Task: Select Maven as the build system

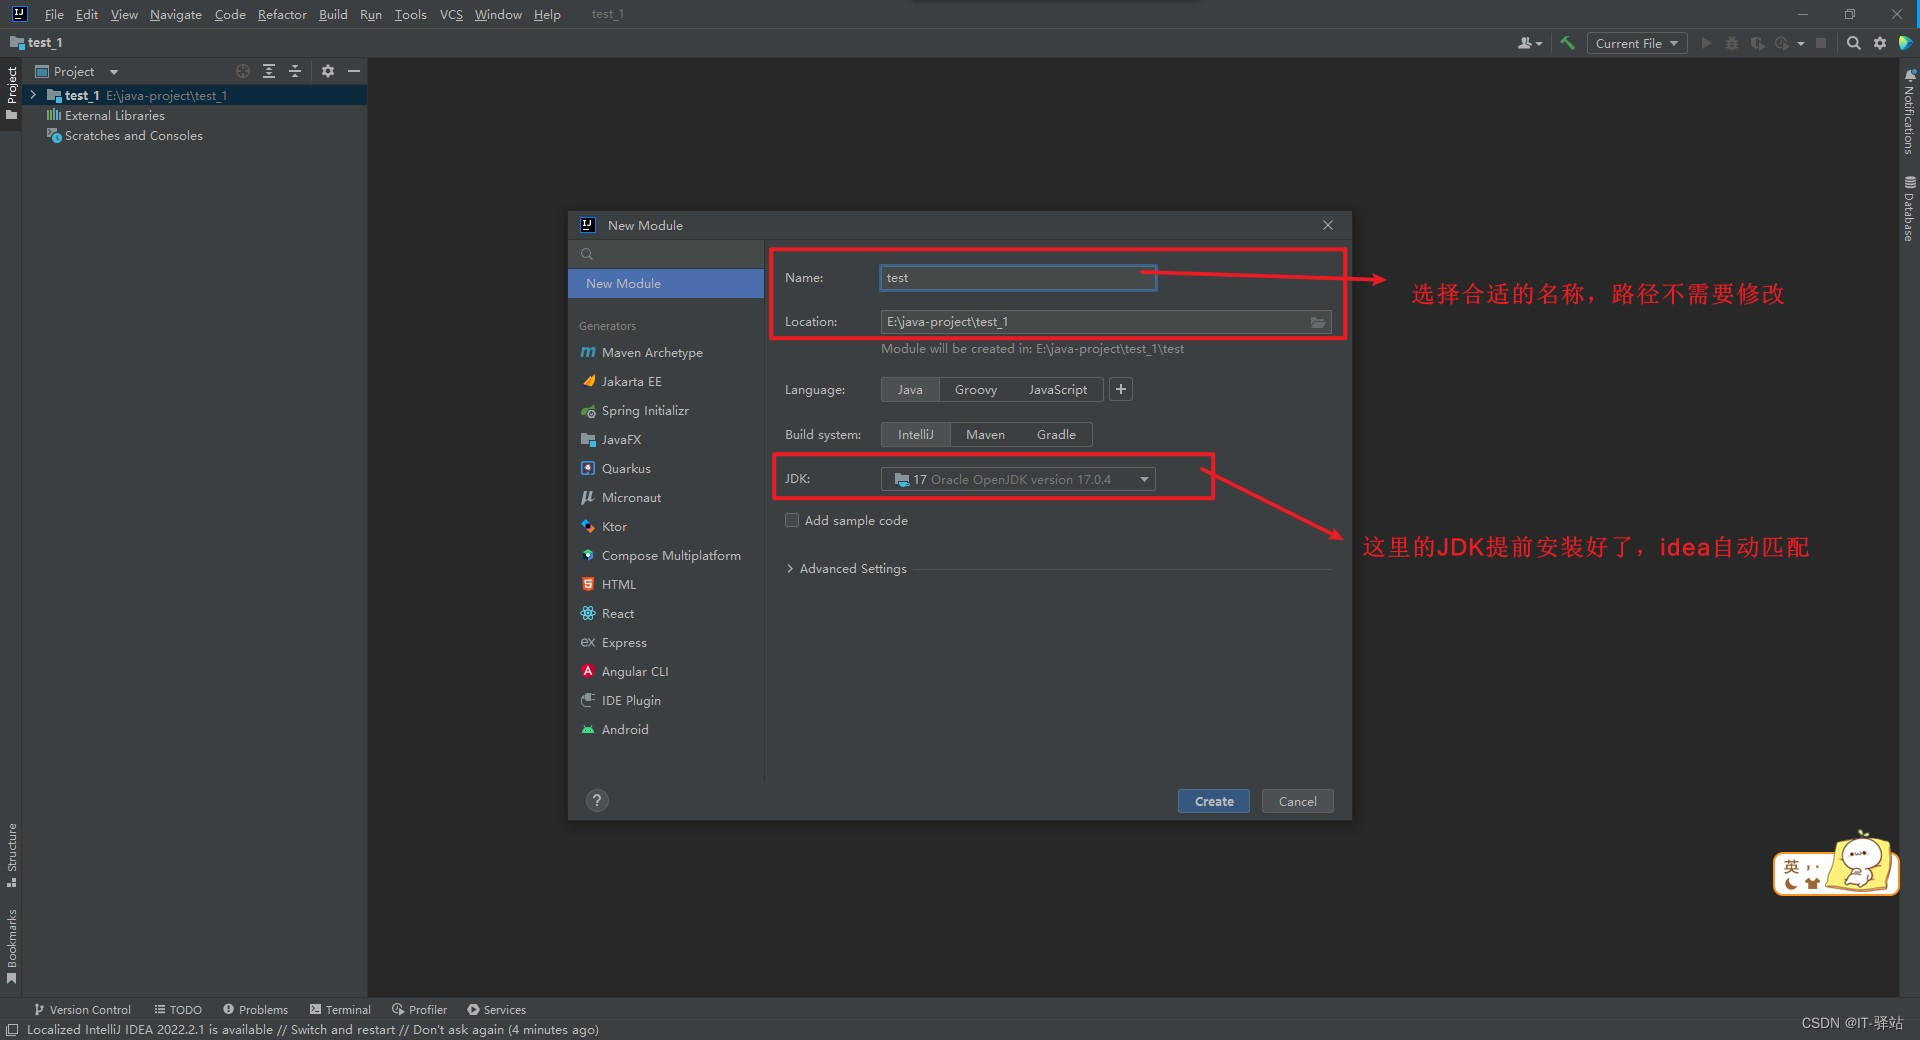Action: click(985, 435)
